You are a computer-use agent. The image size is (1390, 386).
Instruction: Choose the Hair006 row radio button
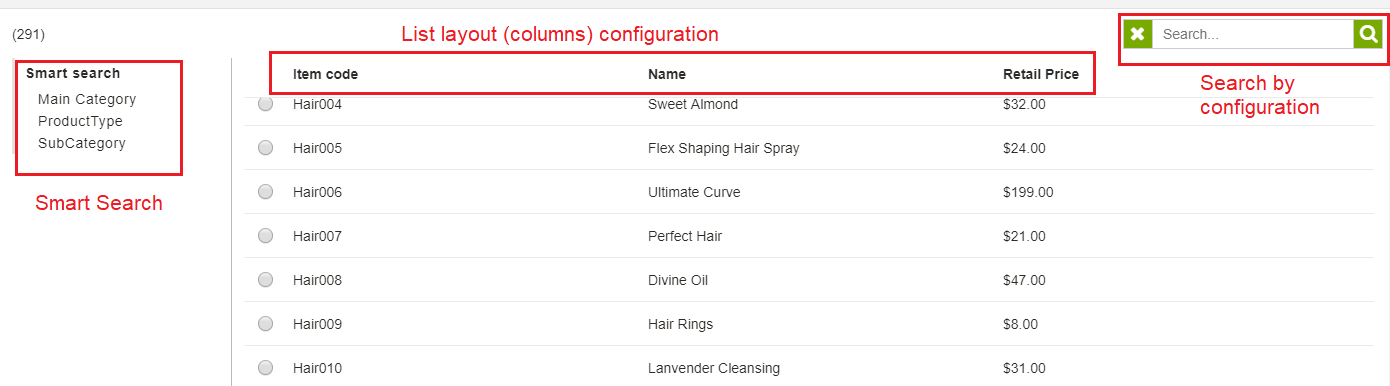coord(265,192)
